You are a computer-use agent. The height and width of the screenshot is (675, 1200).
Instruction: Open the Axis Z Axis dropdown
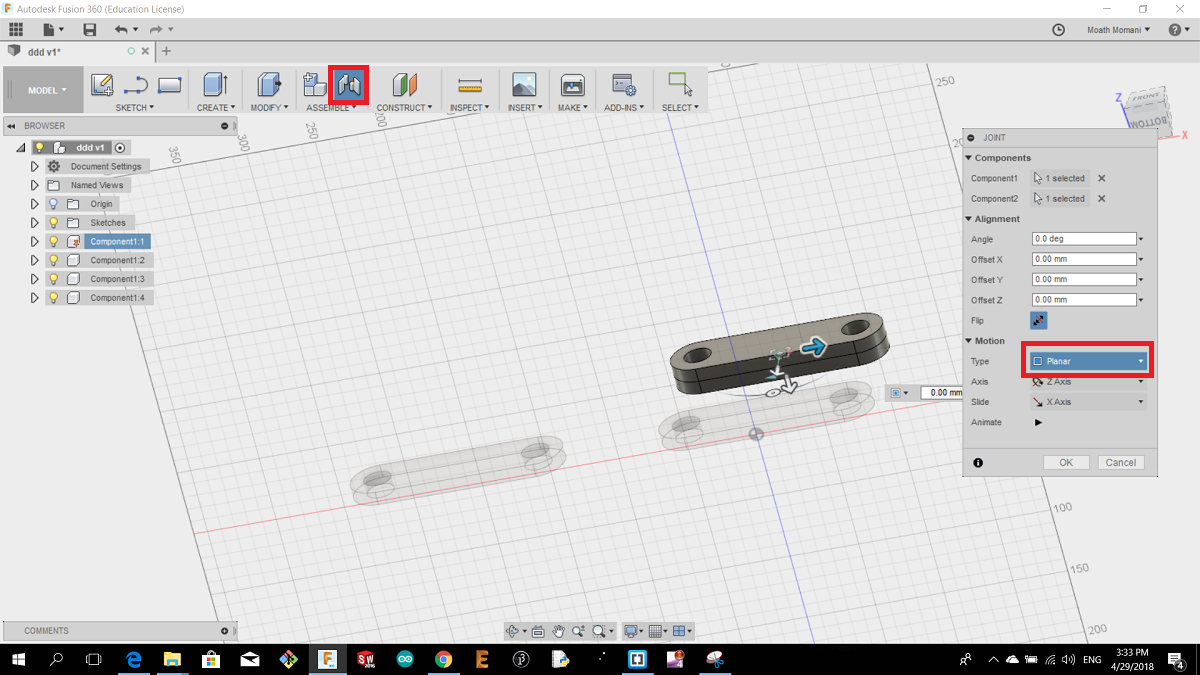(1088, 381)
